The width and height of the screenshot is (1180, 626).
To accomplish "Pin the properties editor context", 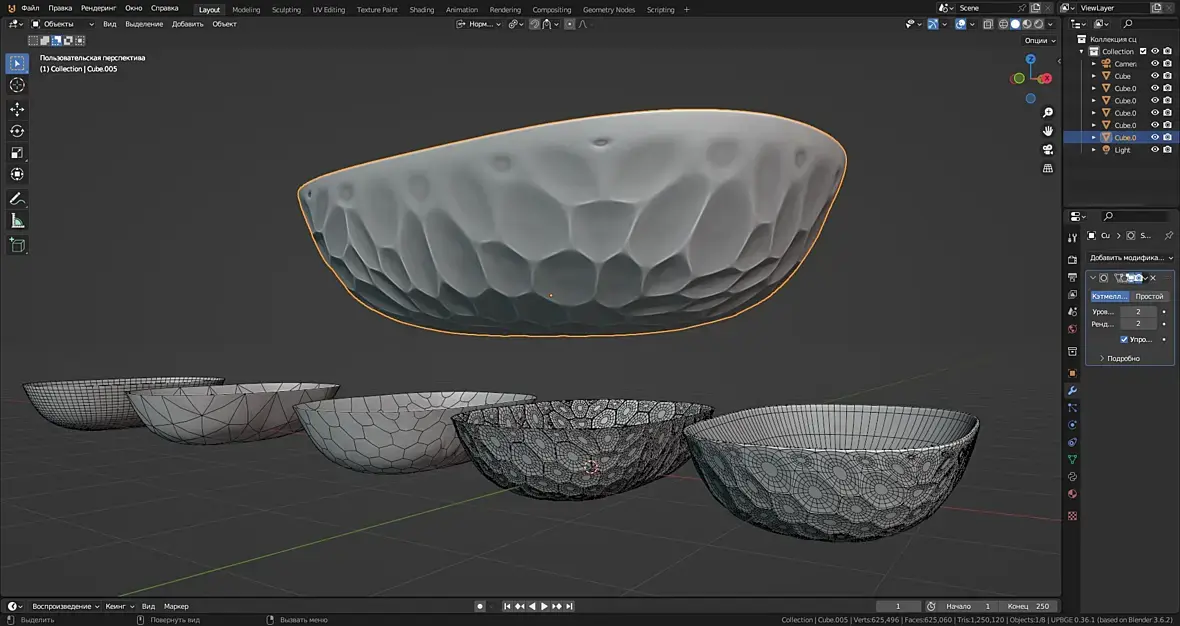I will coord(1169,236).
